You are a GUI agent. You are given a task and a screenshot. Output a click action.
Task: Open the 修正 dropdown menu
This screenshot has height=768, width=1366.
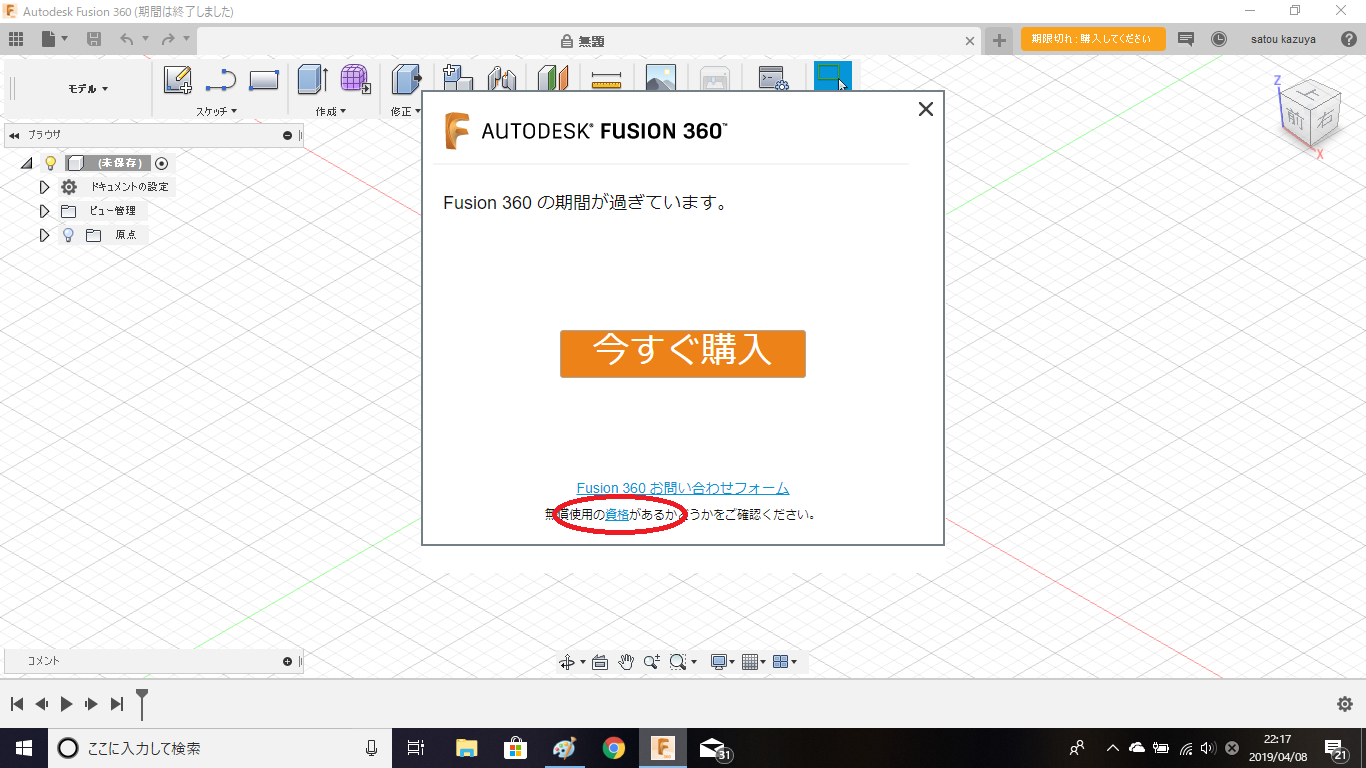click(406, 111)
